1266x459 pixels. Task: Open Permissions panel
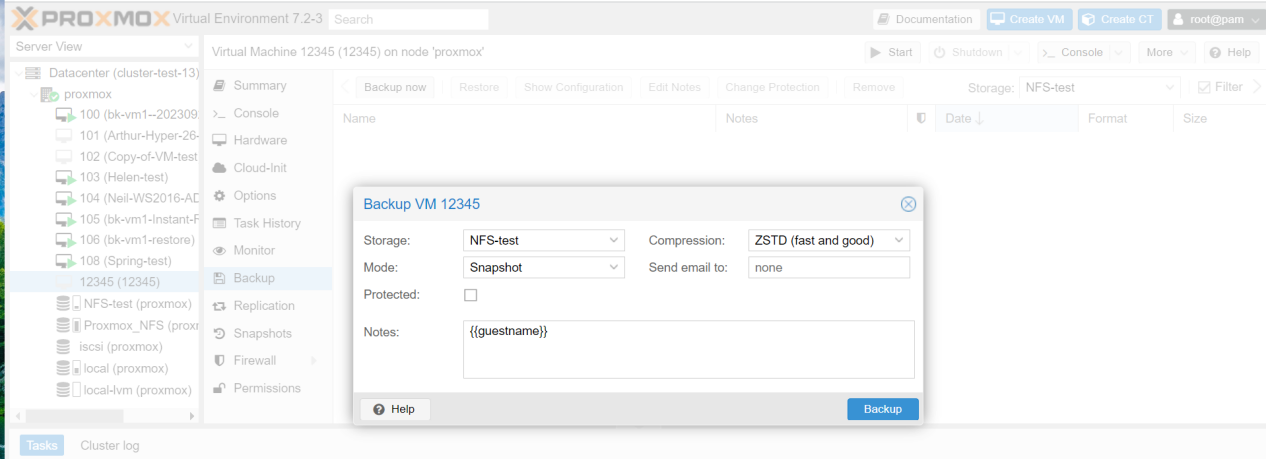[x=267, y=388]
